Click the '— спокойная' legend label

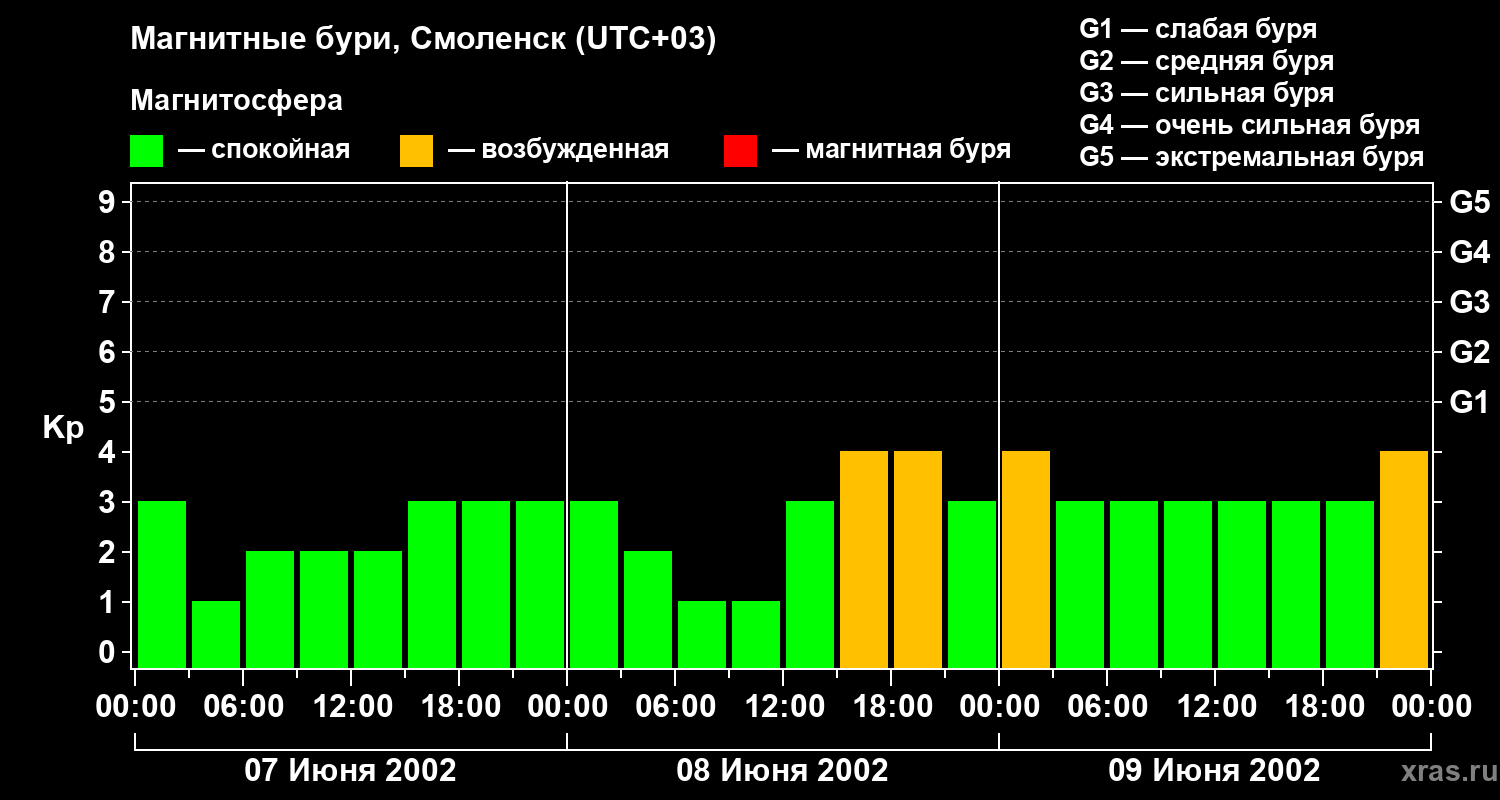pyautogui.click(x=264, y=151)
